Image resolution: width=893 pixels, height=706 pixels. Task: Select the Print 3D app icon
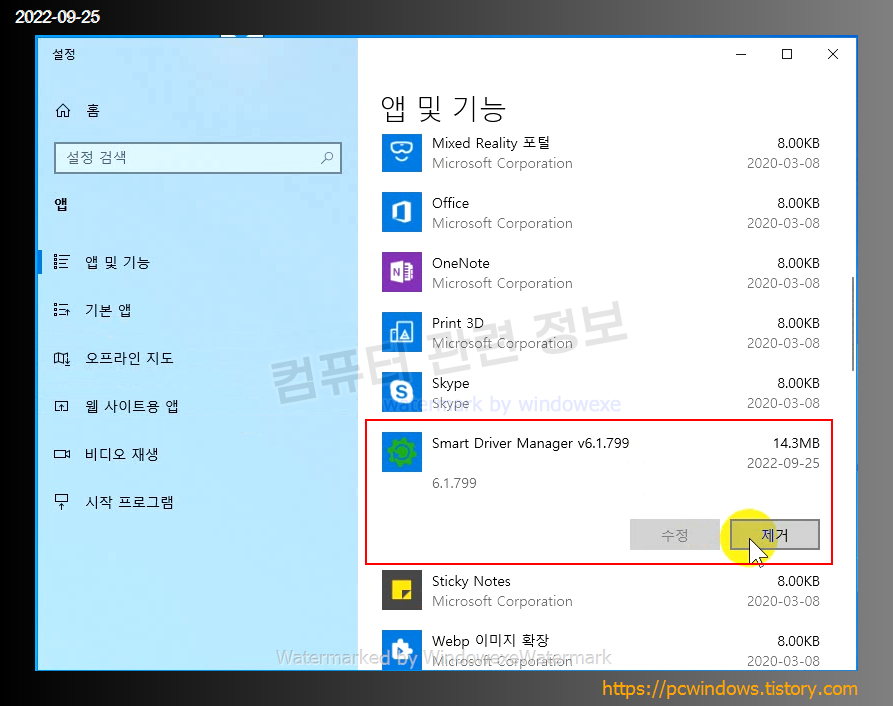click(402, 332)
